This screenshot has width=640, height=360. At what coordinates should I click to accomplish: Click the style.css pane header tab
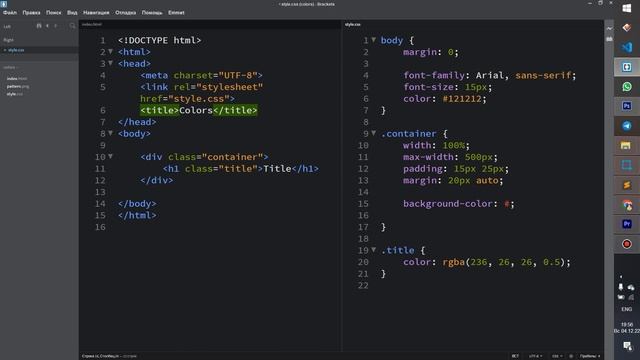353,24
